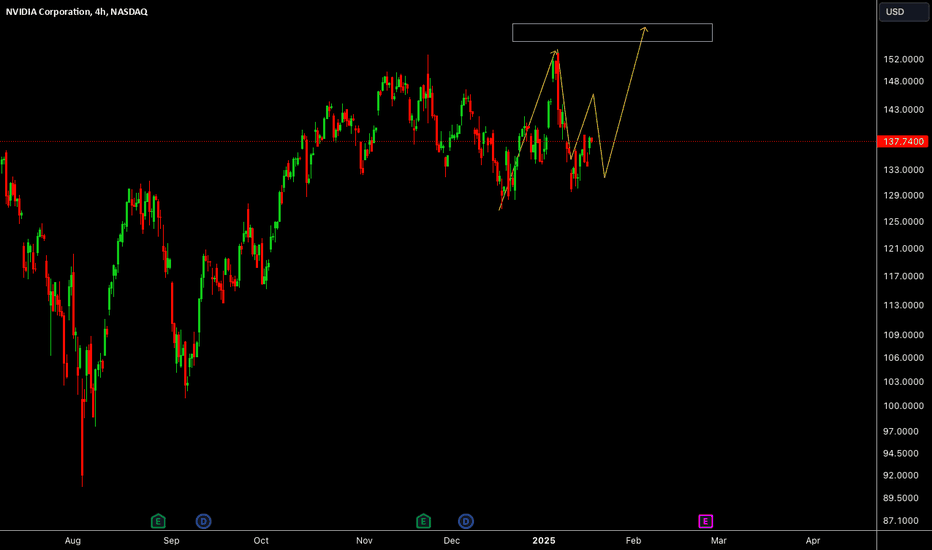Click the blue dividend marker near Sep
The height and width of the screenshot is (550, 932).
[203, 521]
